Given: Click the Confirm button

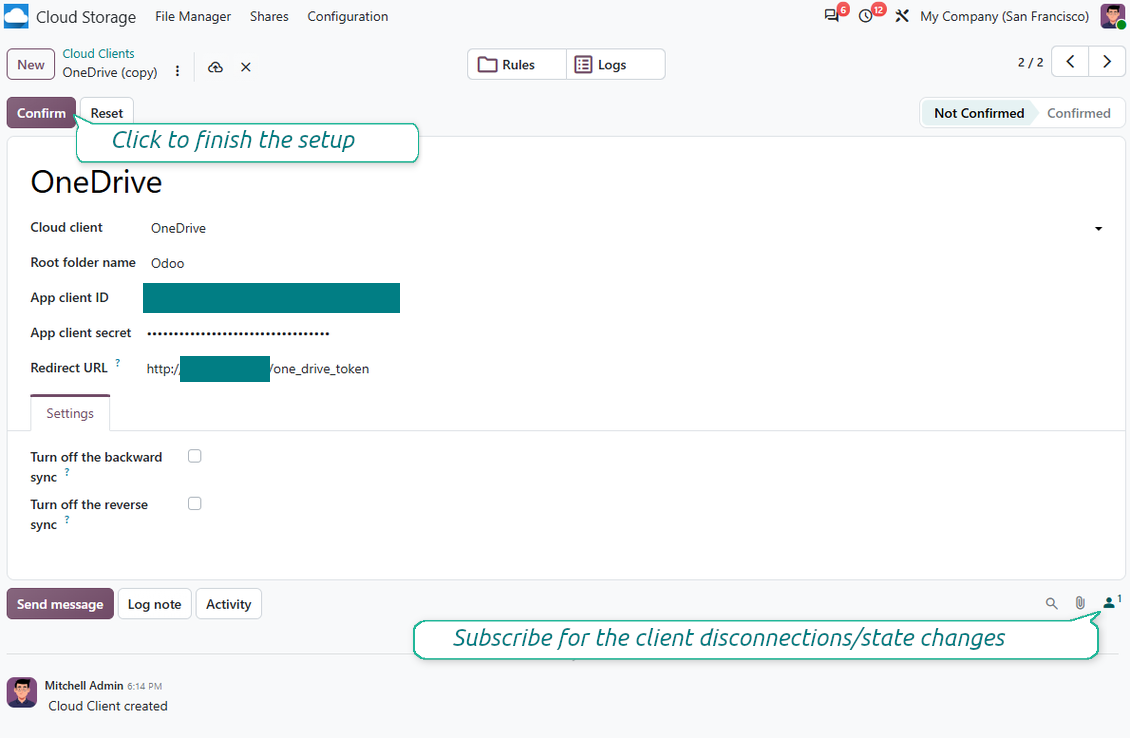Looking at the screenshot, I should pyautogui.click(x=41, y=112).
